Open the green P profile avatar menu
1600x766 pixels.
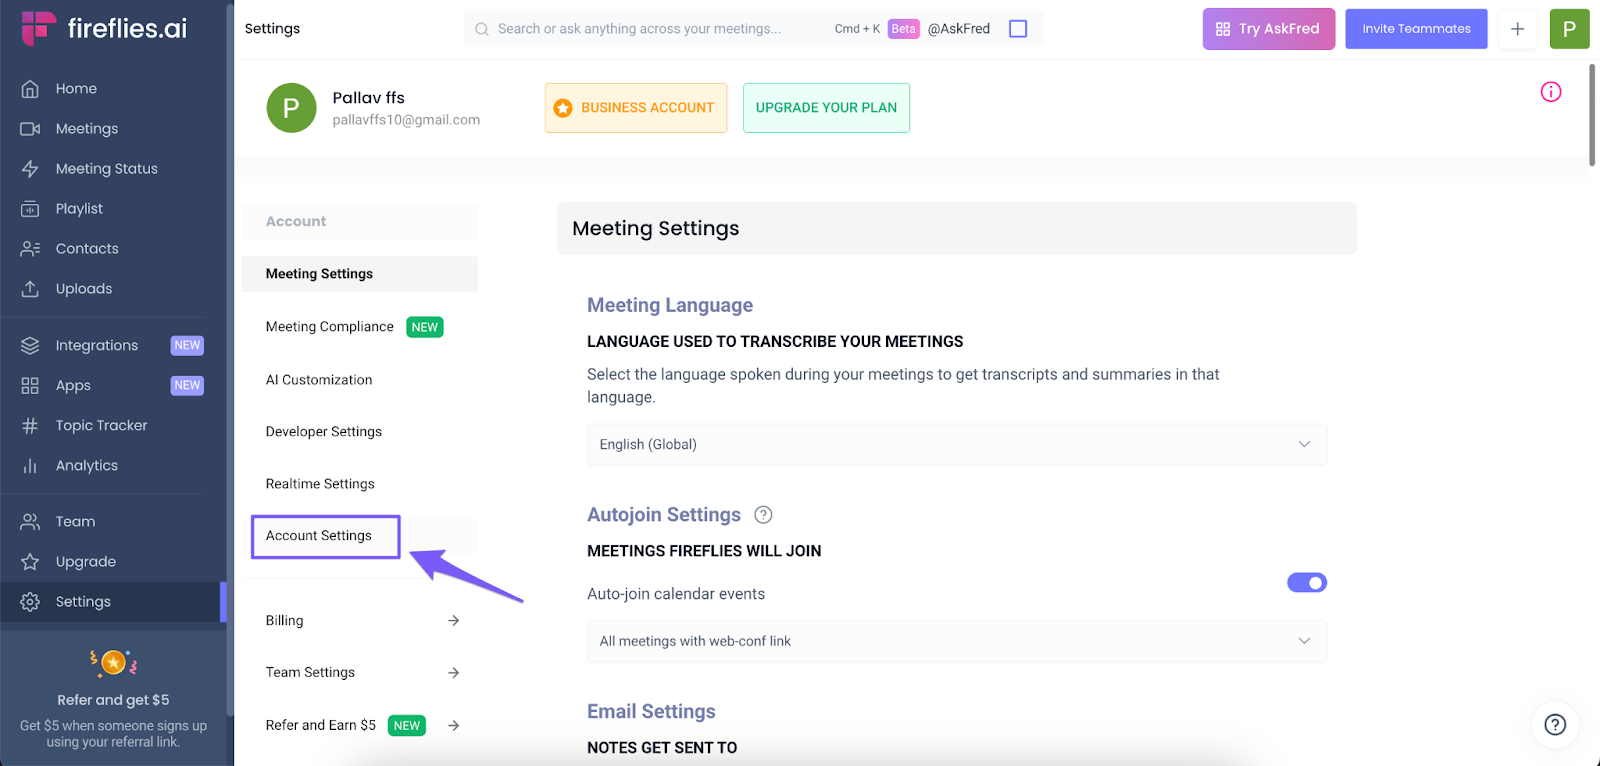[1569, 29]
